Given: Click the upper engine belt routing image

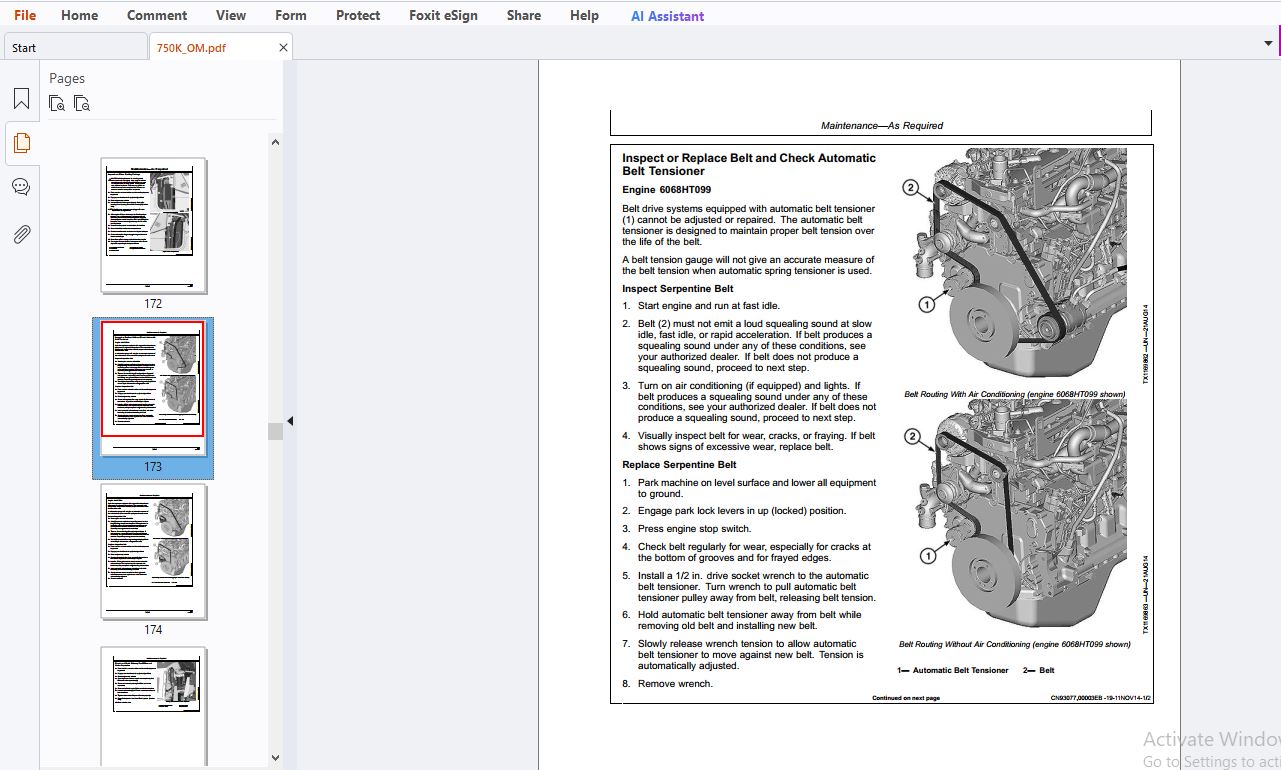Looking at the screenshot, I should point(1013,265).
